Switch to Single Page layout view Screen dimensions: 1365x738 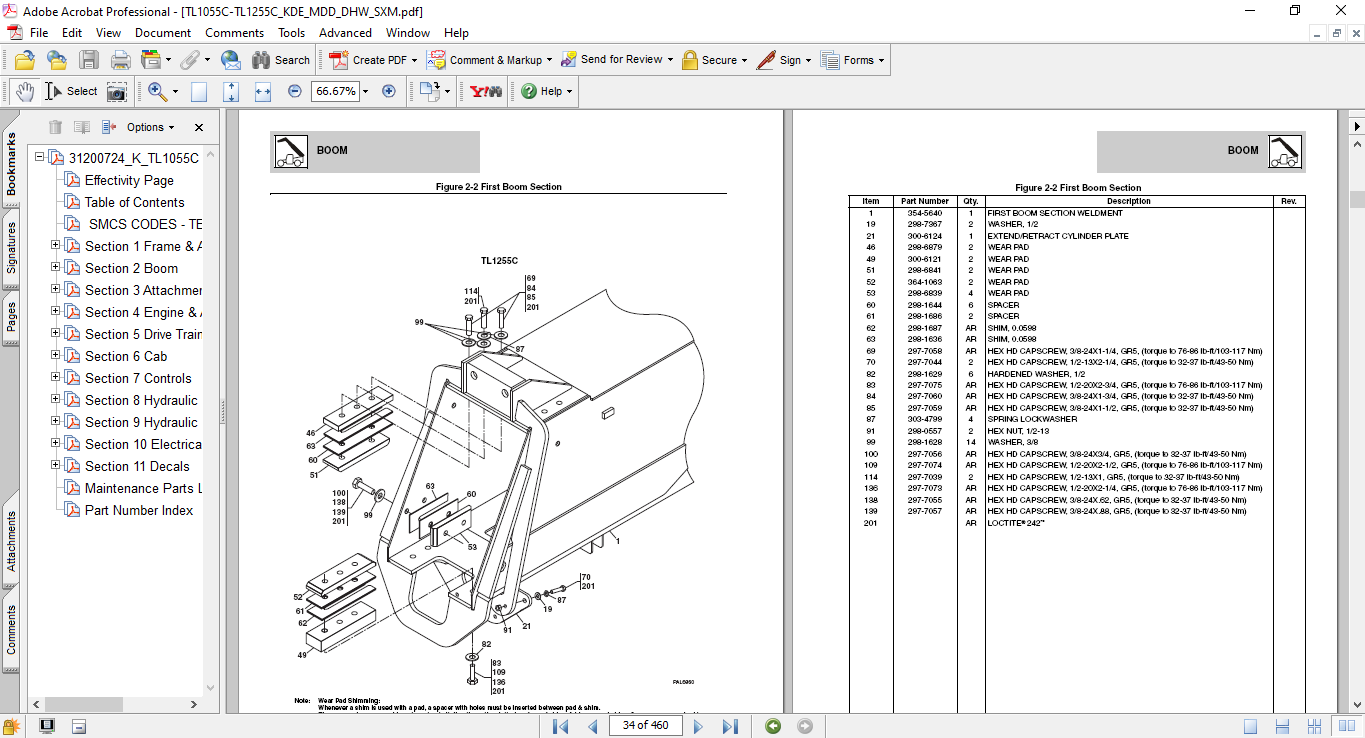(x=1250, y=726)
